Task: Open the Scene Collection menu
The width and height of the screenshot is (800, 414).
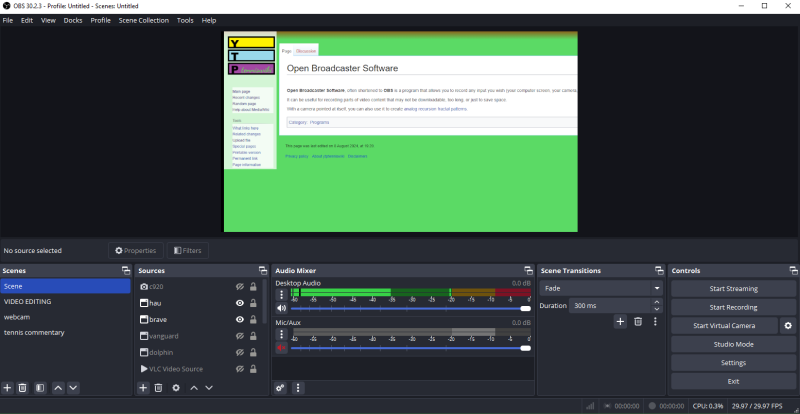Action: (144, 20)
